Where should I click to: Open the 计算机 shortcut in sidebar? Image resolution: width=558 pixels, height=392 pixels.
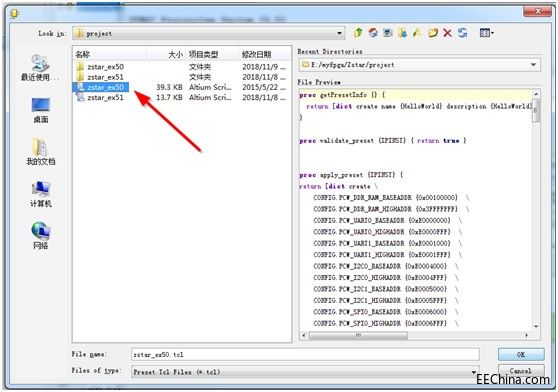click(x=41, y=194)
